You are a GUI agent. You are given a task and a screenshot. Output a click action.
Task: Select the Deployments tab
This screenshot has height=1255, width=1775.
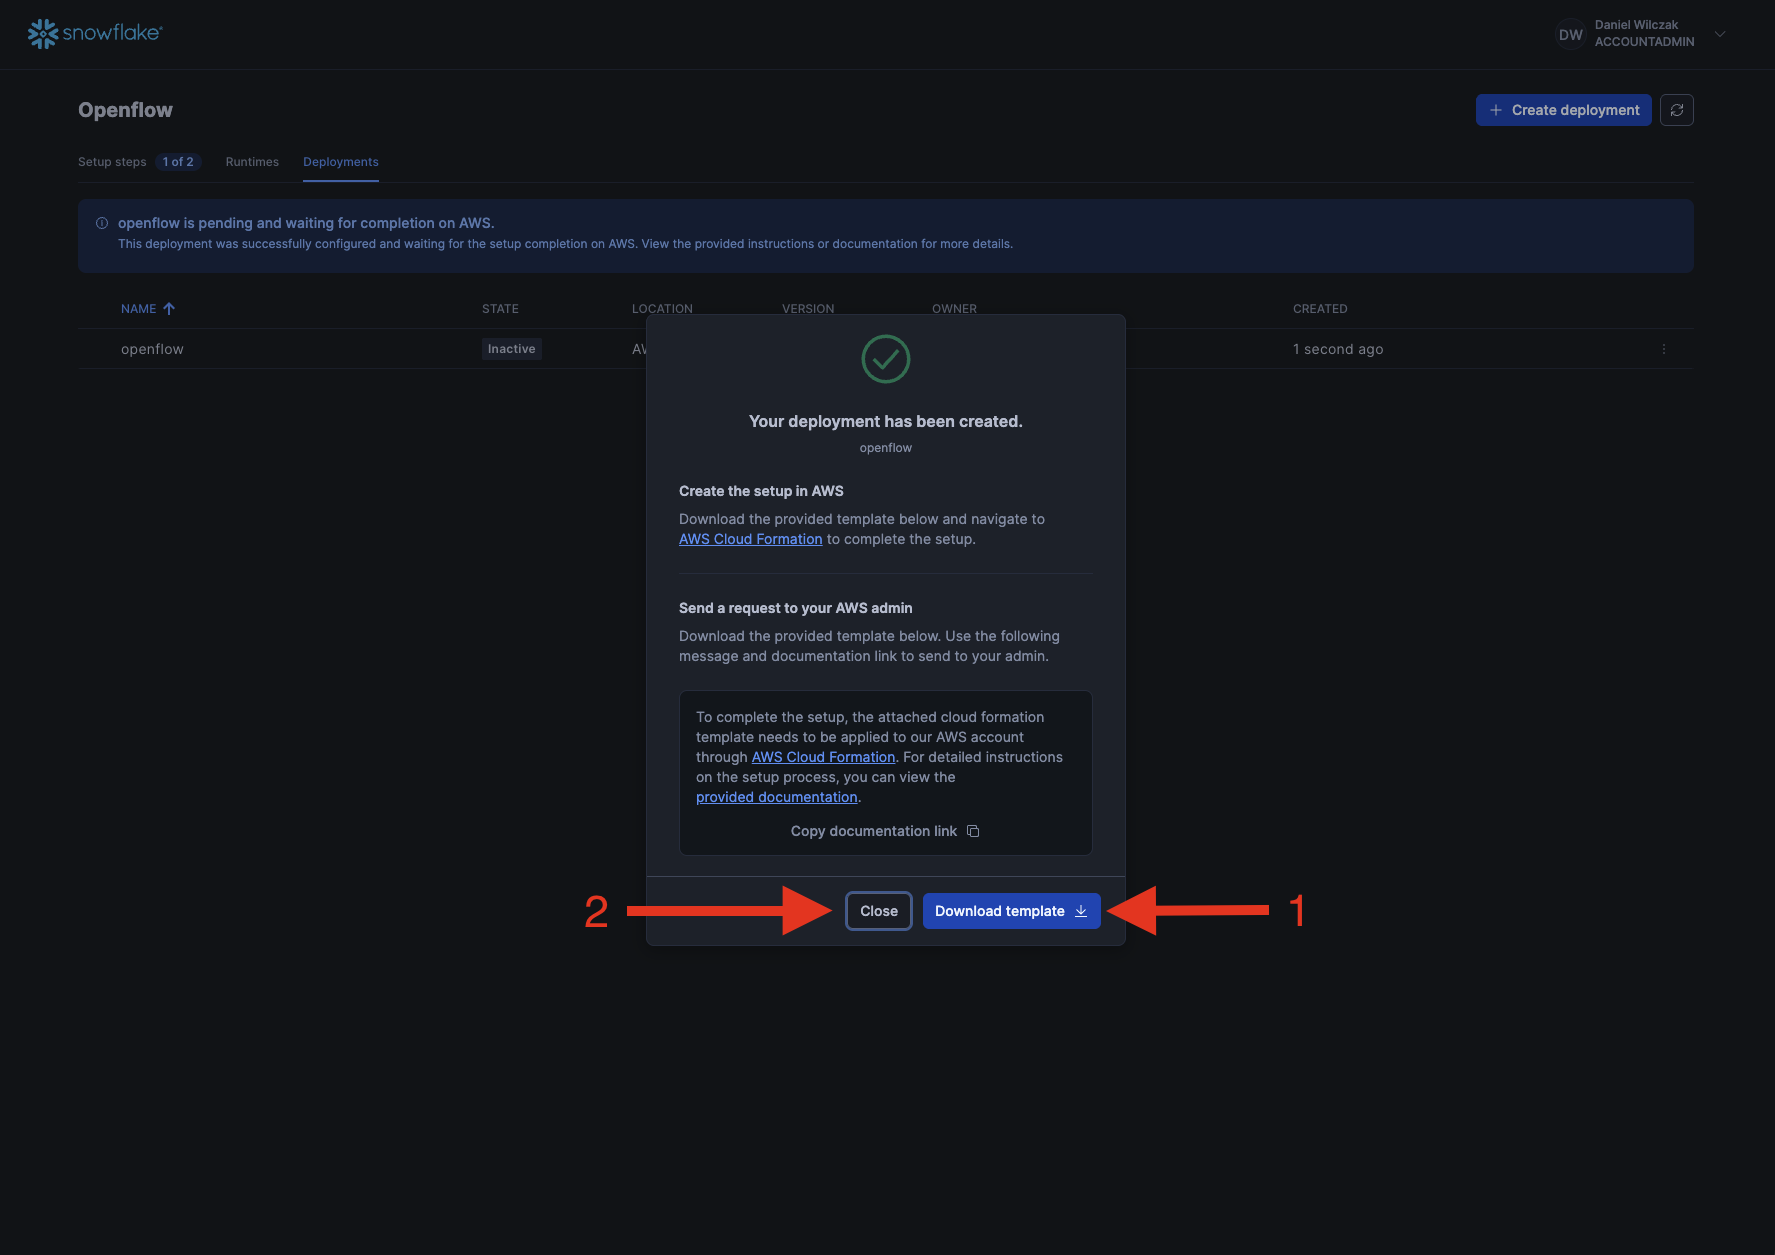(340, 162)
